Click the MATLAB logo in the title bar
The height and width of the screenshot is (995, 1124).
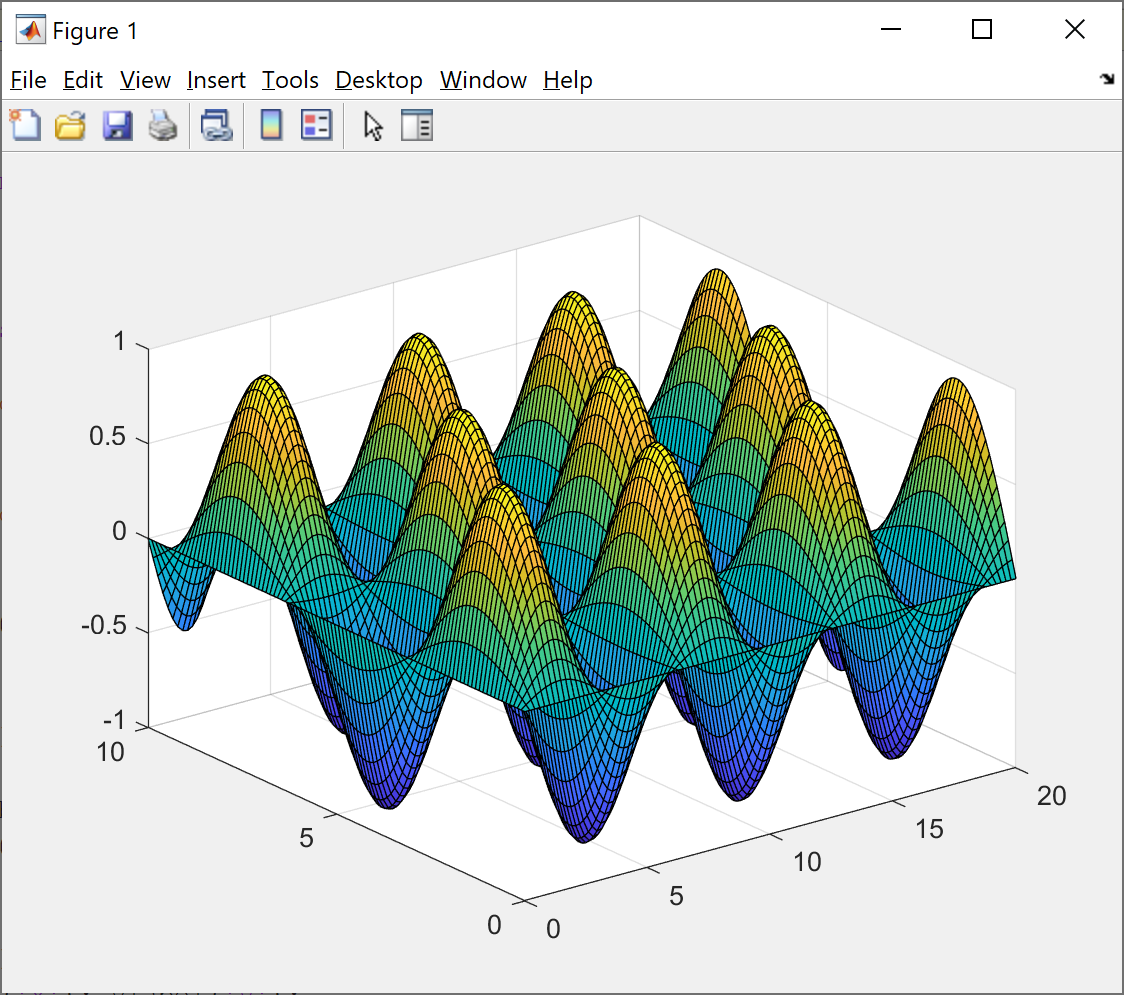[x=30, y=31]
